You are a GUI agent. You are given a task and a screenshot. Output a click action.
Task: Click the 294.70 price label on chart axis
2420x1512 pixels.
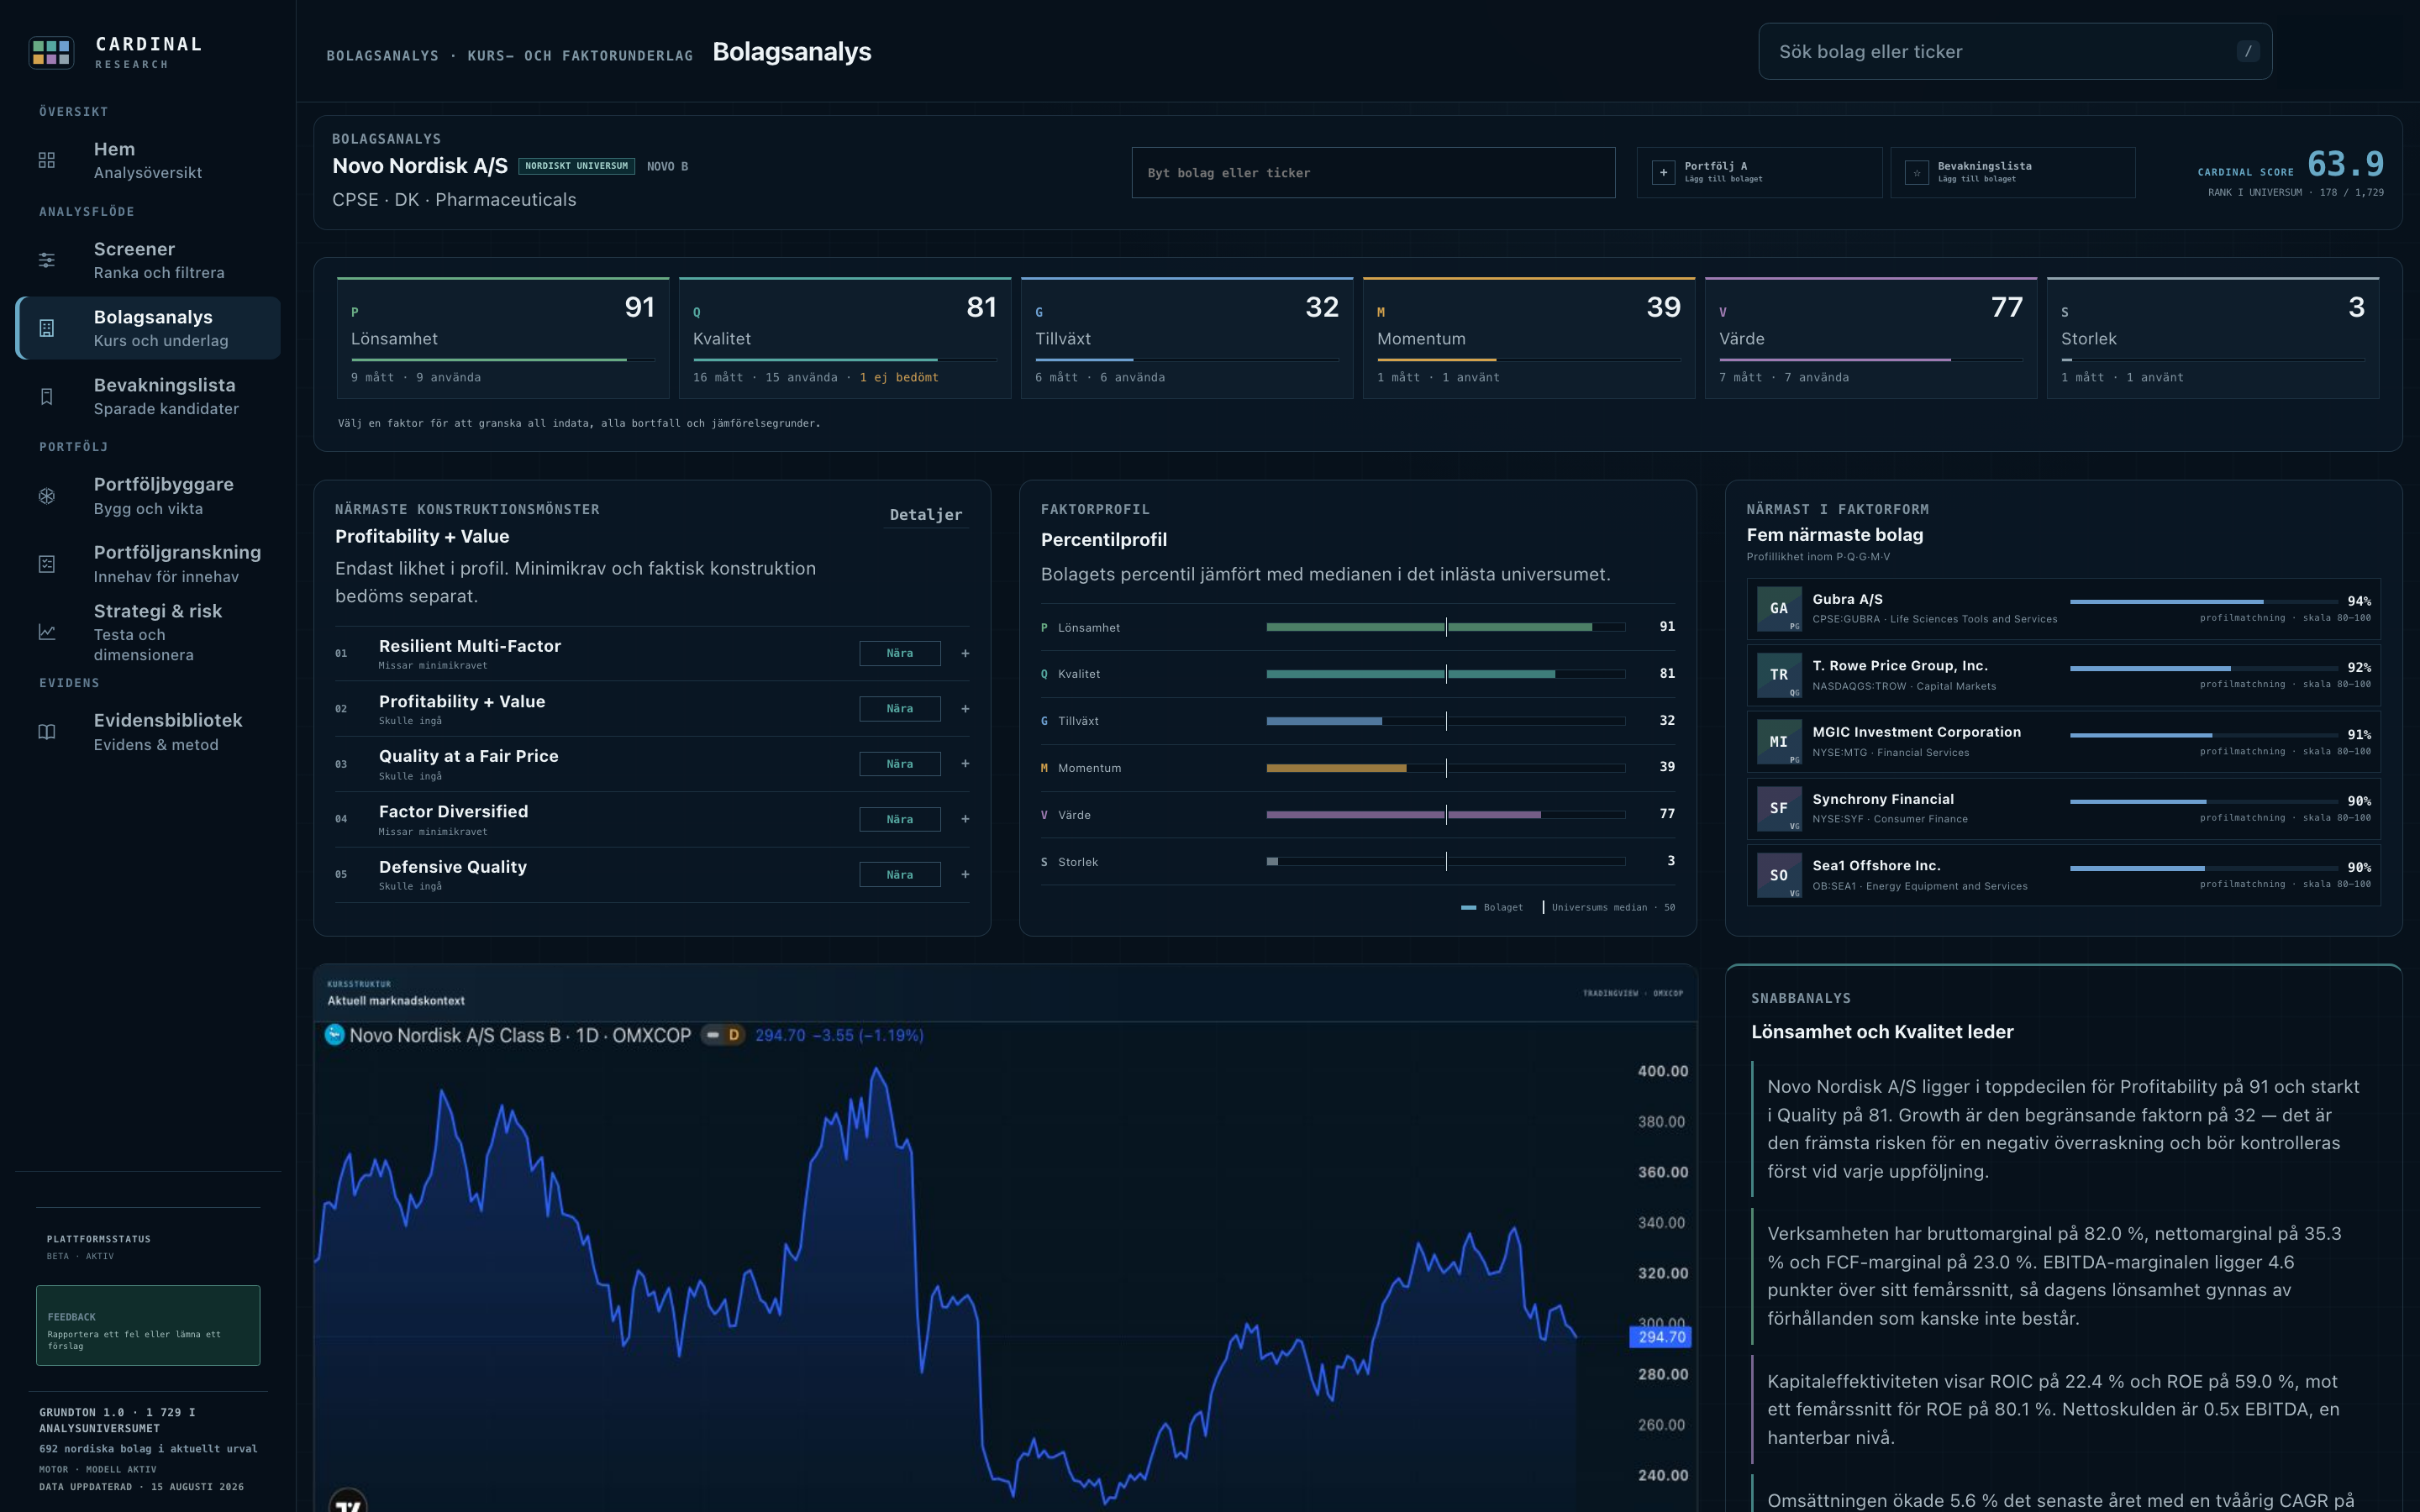(x=1661, y=1337)
